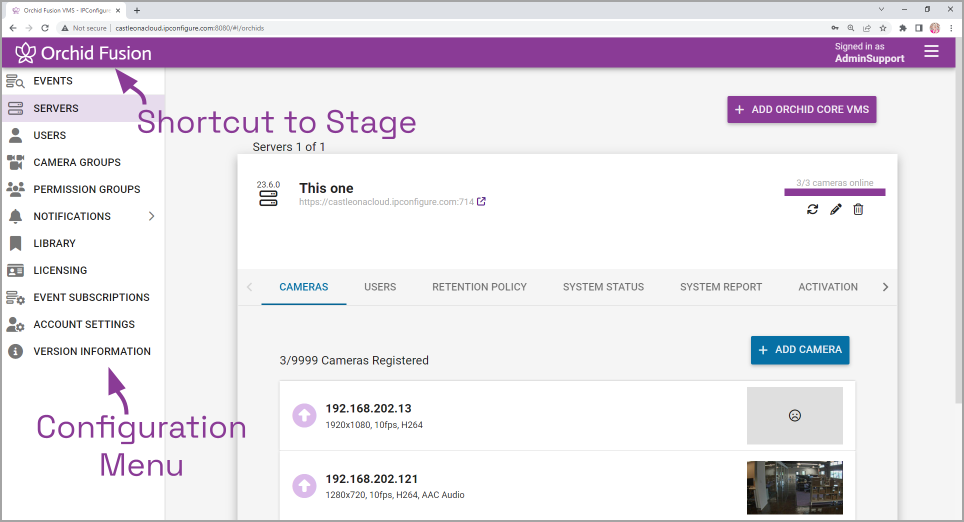Bookmark this page with star icon
The width and height of the screenshot is (964, 522).
pyautogui.click(x=883, y=28)
